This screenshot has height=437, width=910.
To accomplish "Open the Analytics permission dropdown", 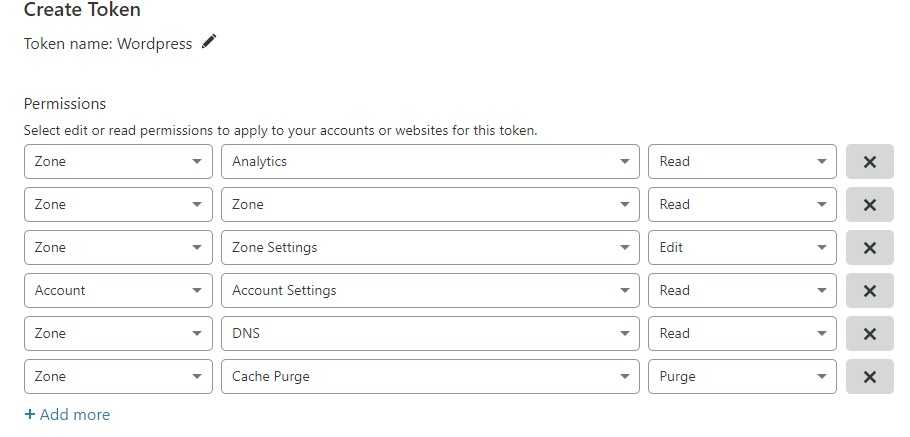I will point(430,162).
